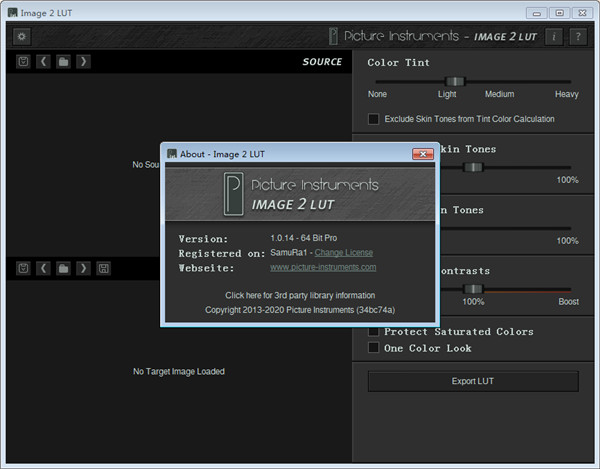This screenshot has height=469, width=600.
Task: Open www.picture-instruments.com link
Action: pyautogui.click(x=323, y=267)
